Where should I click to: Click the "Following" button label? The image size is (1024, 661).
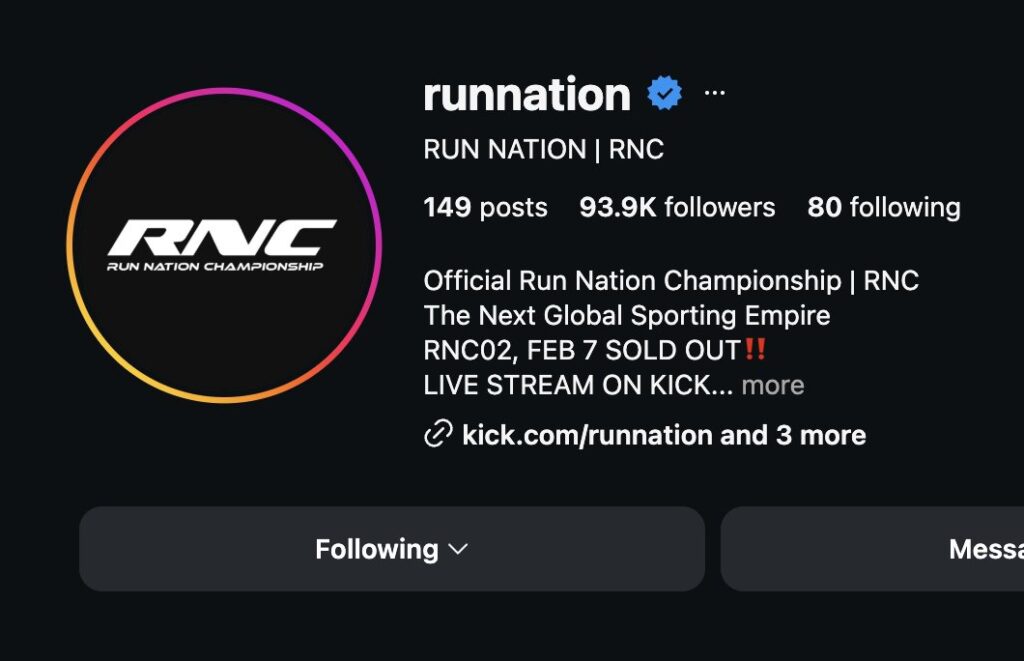point(376,549)
